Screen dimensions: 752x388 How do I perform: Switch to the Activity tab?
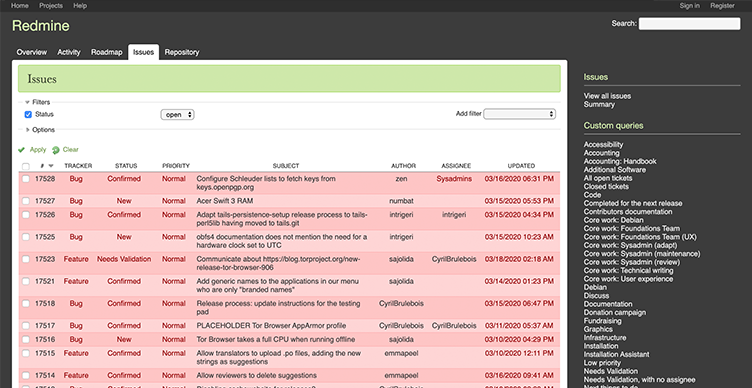69,52
